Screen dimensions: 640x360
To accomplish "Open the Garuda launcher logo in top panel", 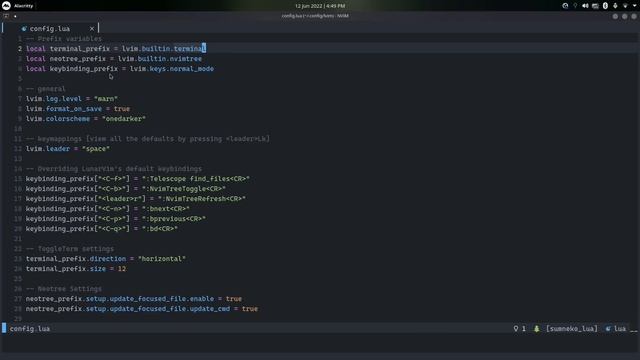I will [x=6, y=6].
